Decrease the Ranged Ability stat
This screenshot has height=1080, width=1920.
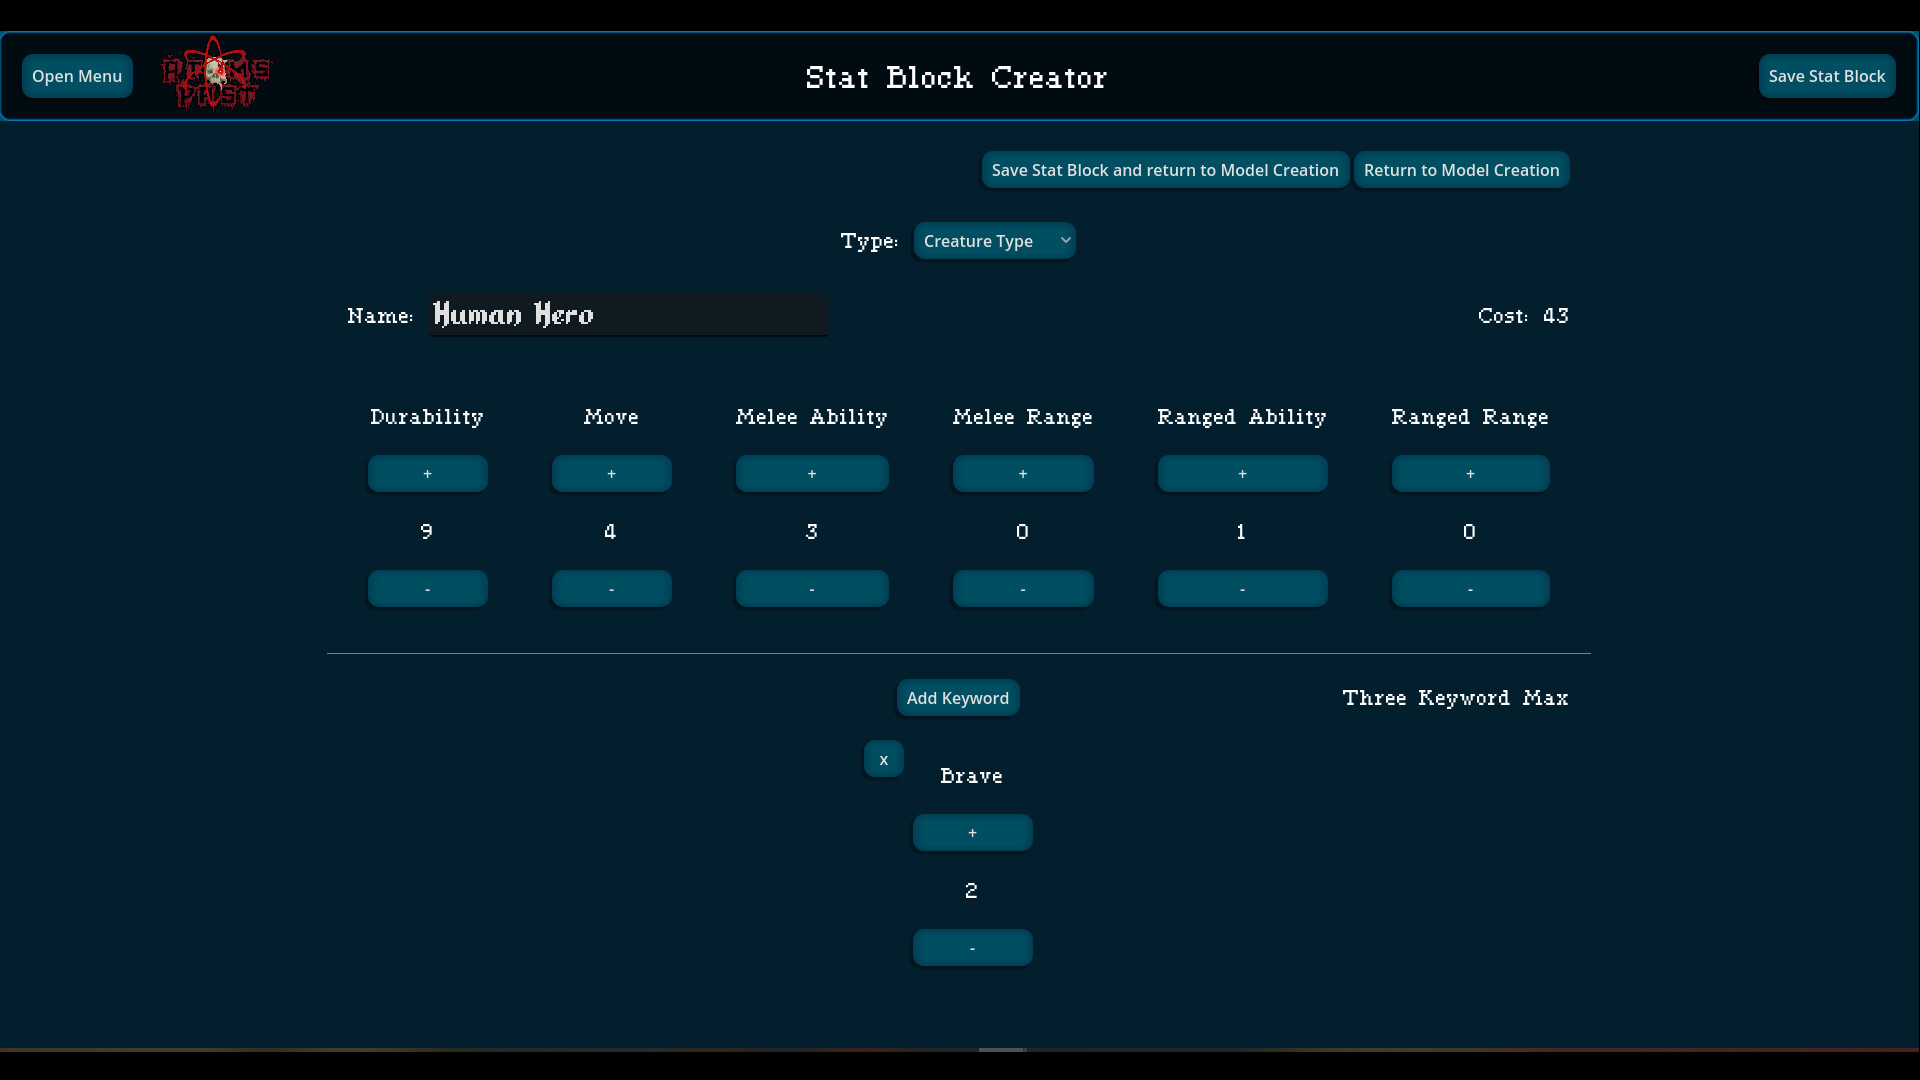(x=1241, y=588)
